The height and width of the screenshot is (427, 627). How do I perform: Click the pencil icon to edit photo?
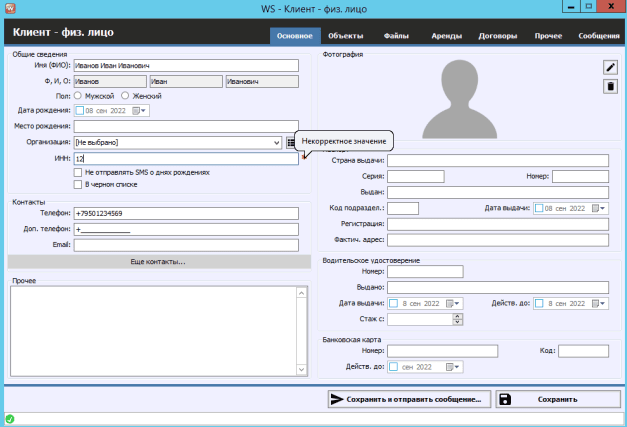pyautogui.click(x=610, y=67)
